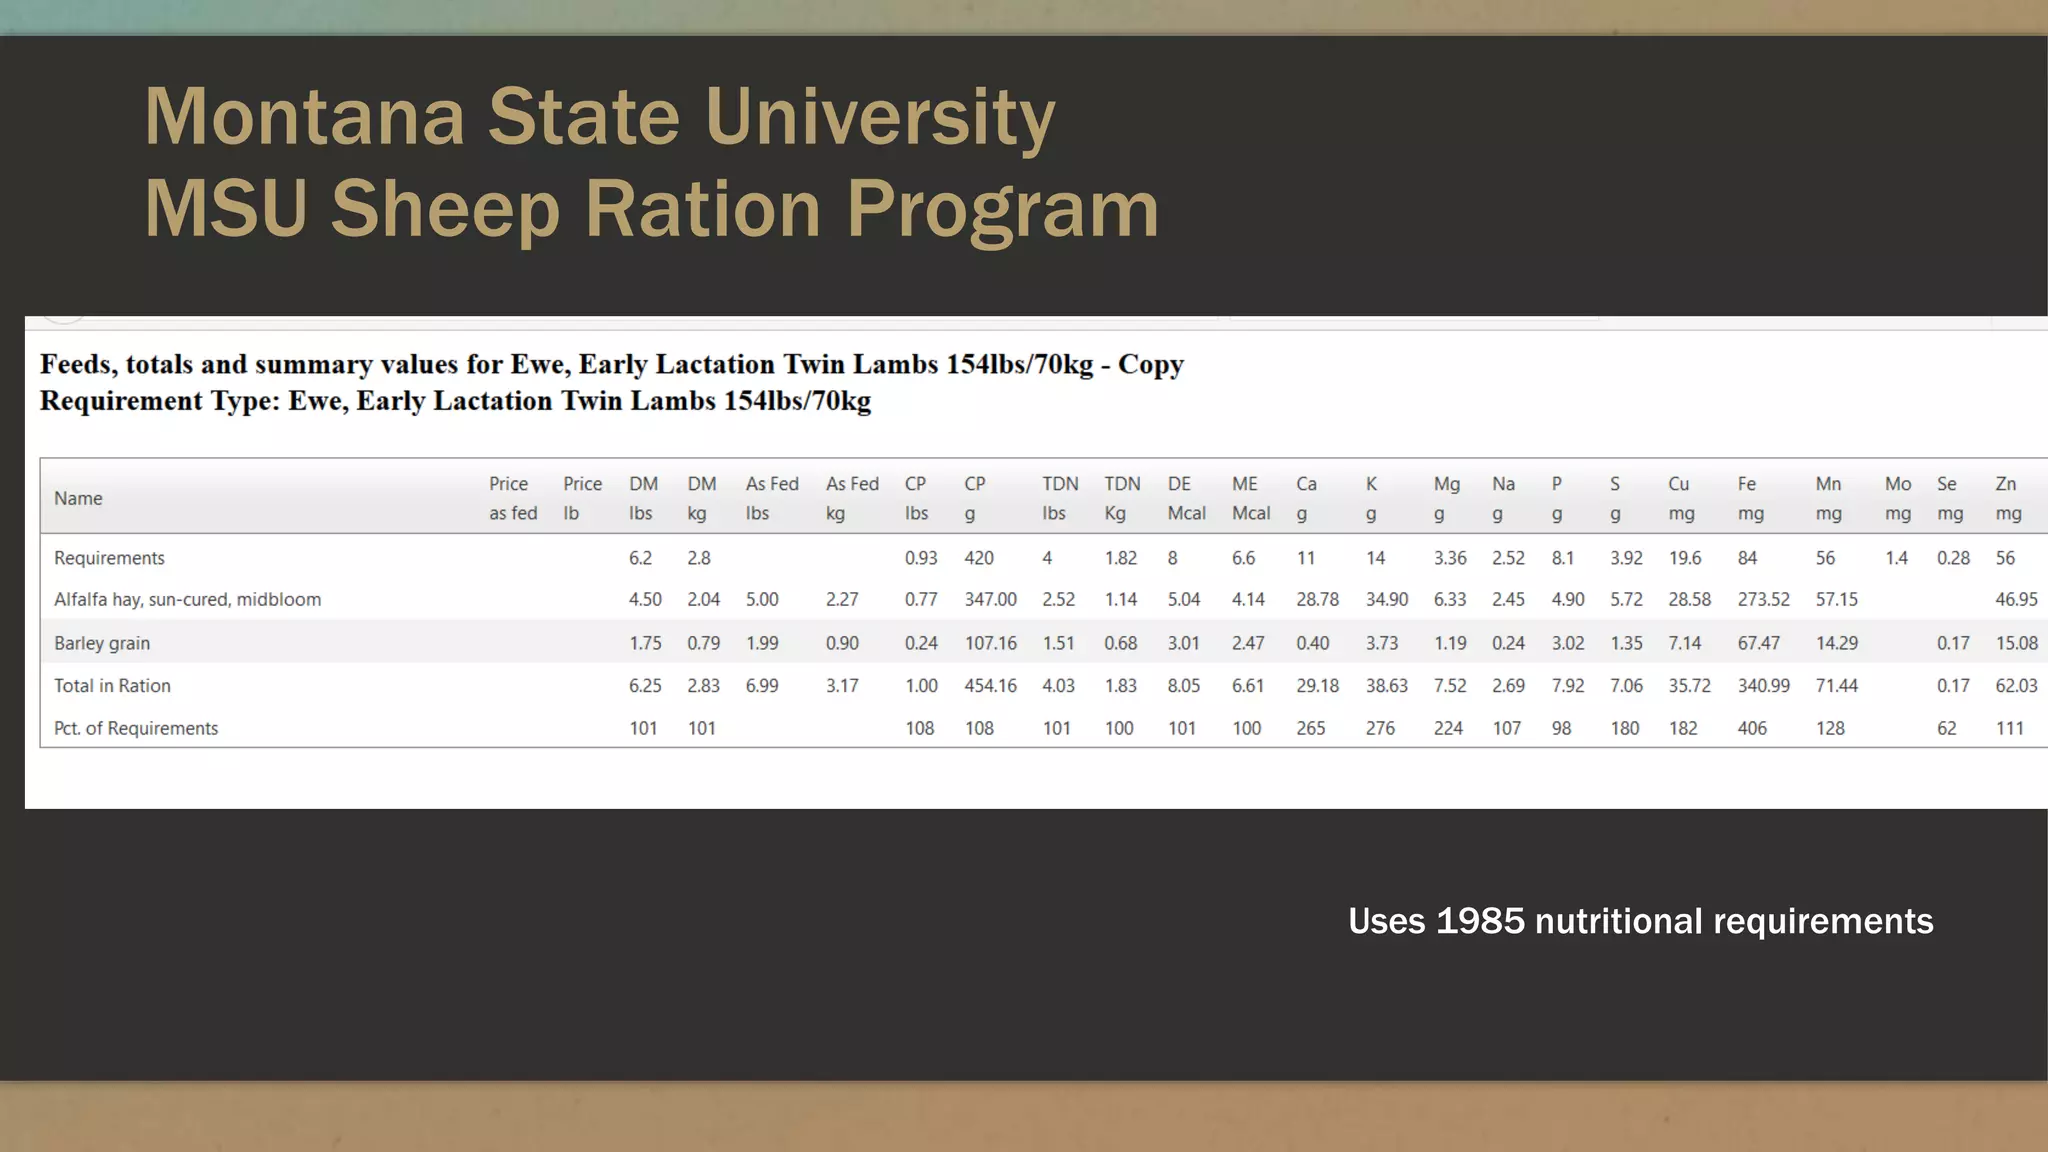Click the 'Na g' column header
2048x1152 pixels.
1503,498
